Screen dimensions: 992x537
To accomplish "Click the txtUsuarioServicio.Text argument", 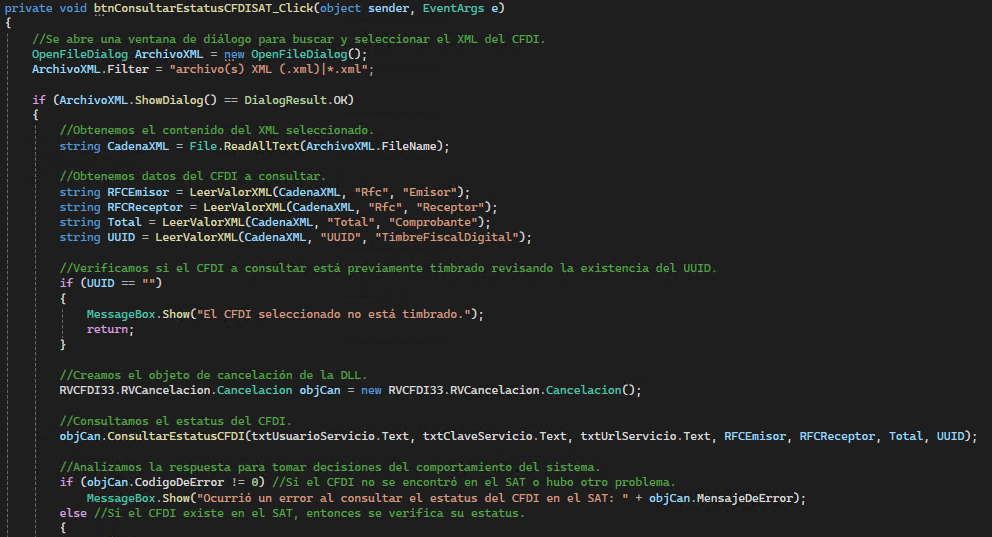I will pos(330,436).
